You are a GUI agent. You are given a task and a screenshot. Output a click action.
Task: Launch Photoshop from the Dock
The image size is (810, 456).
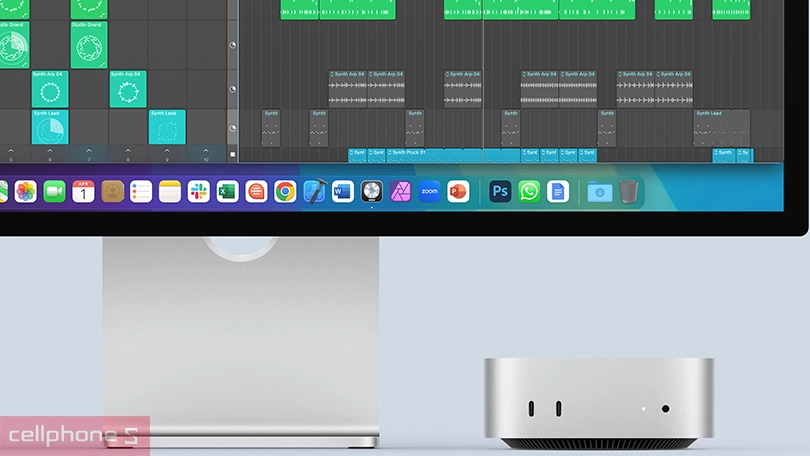(x=500, y=192)
